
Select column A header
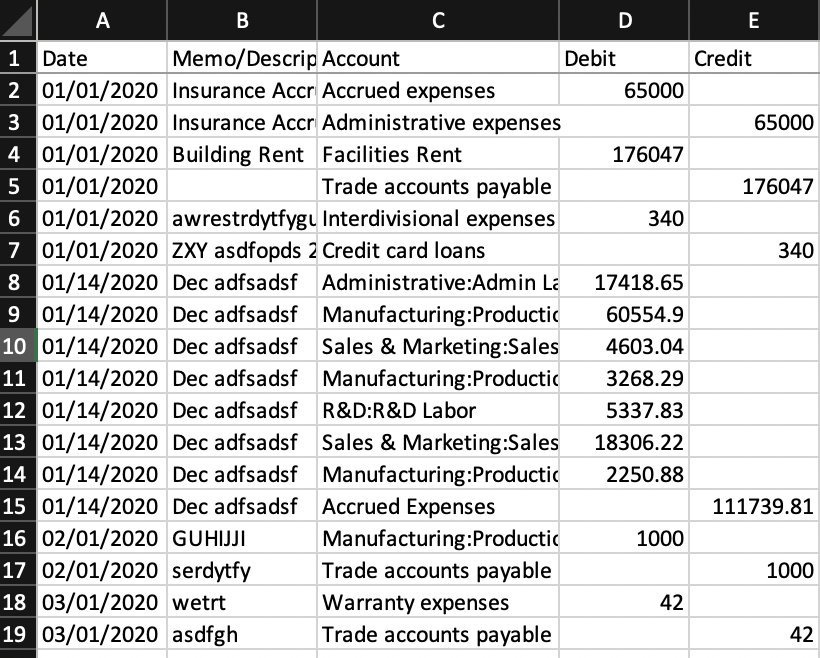pyautogui.click(x=102, y=20)
